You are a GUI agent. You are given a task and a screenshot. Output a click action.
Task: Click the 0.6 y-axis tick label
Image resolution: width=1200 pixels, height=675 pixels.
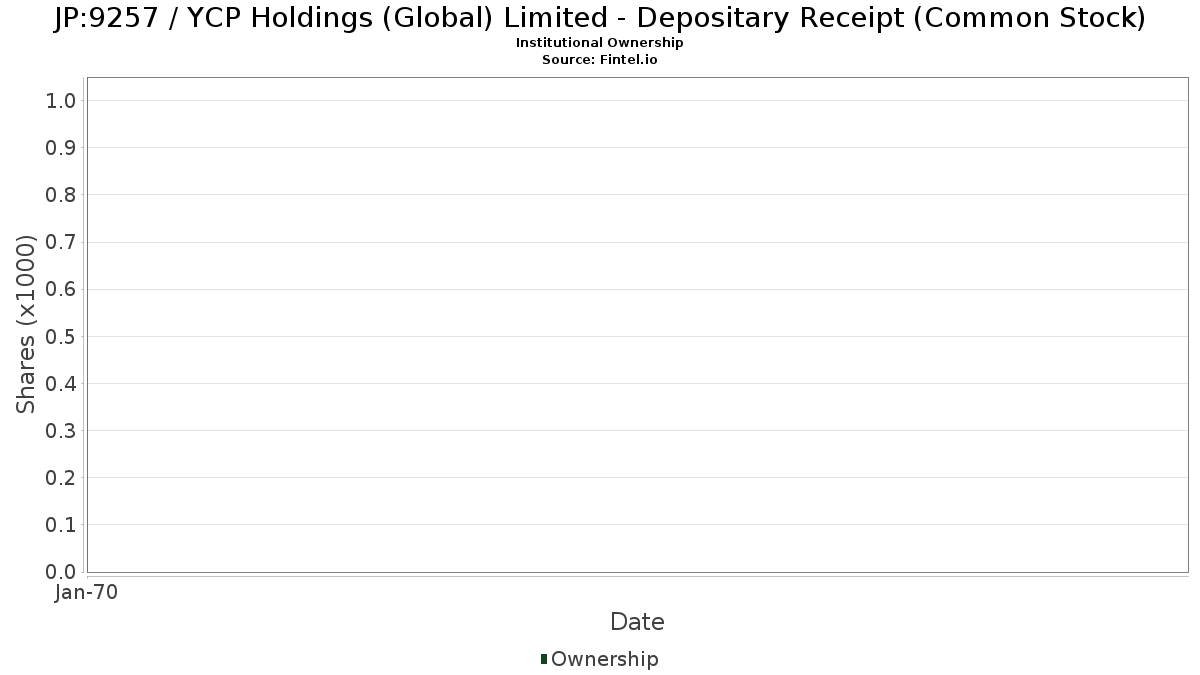pyautogui.click(x=61, y=289)
